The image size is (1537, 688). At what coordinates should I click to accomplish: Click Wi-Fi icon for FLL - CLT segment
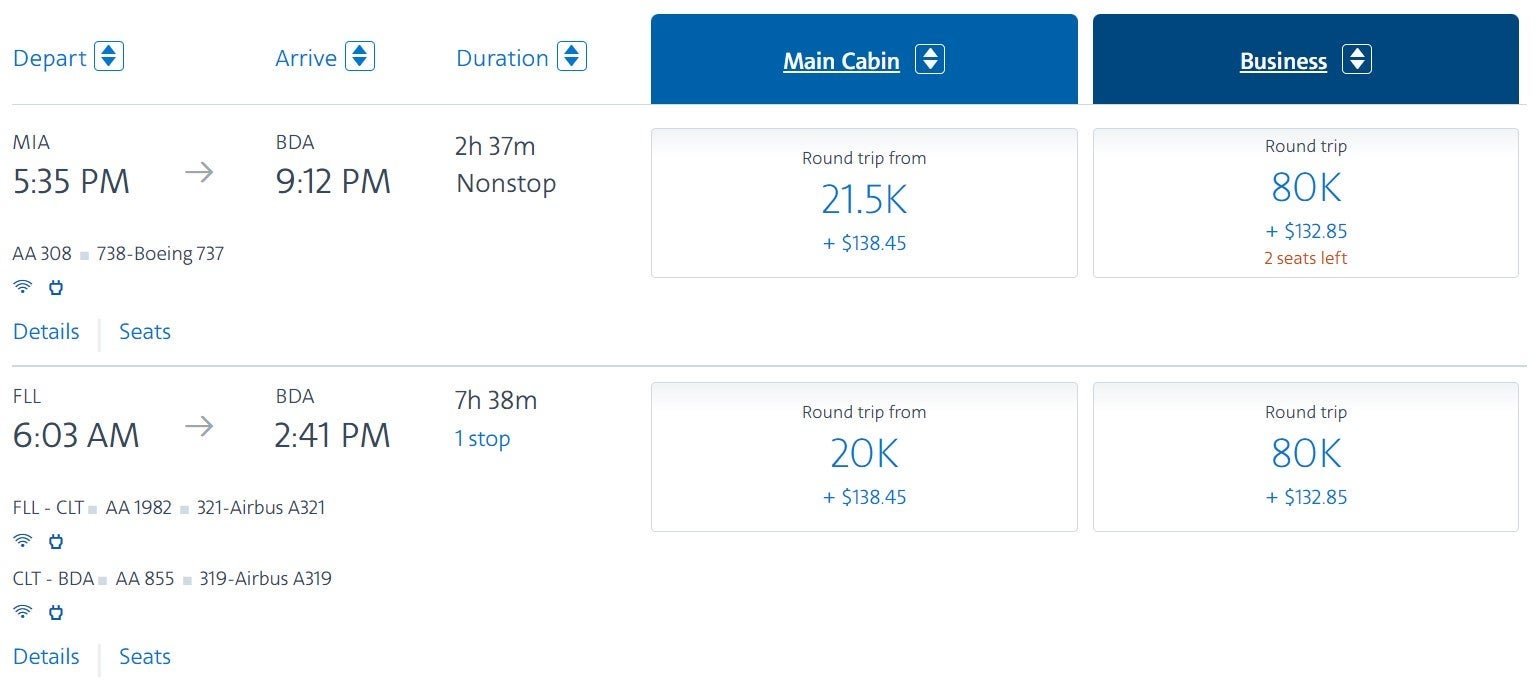22,541
